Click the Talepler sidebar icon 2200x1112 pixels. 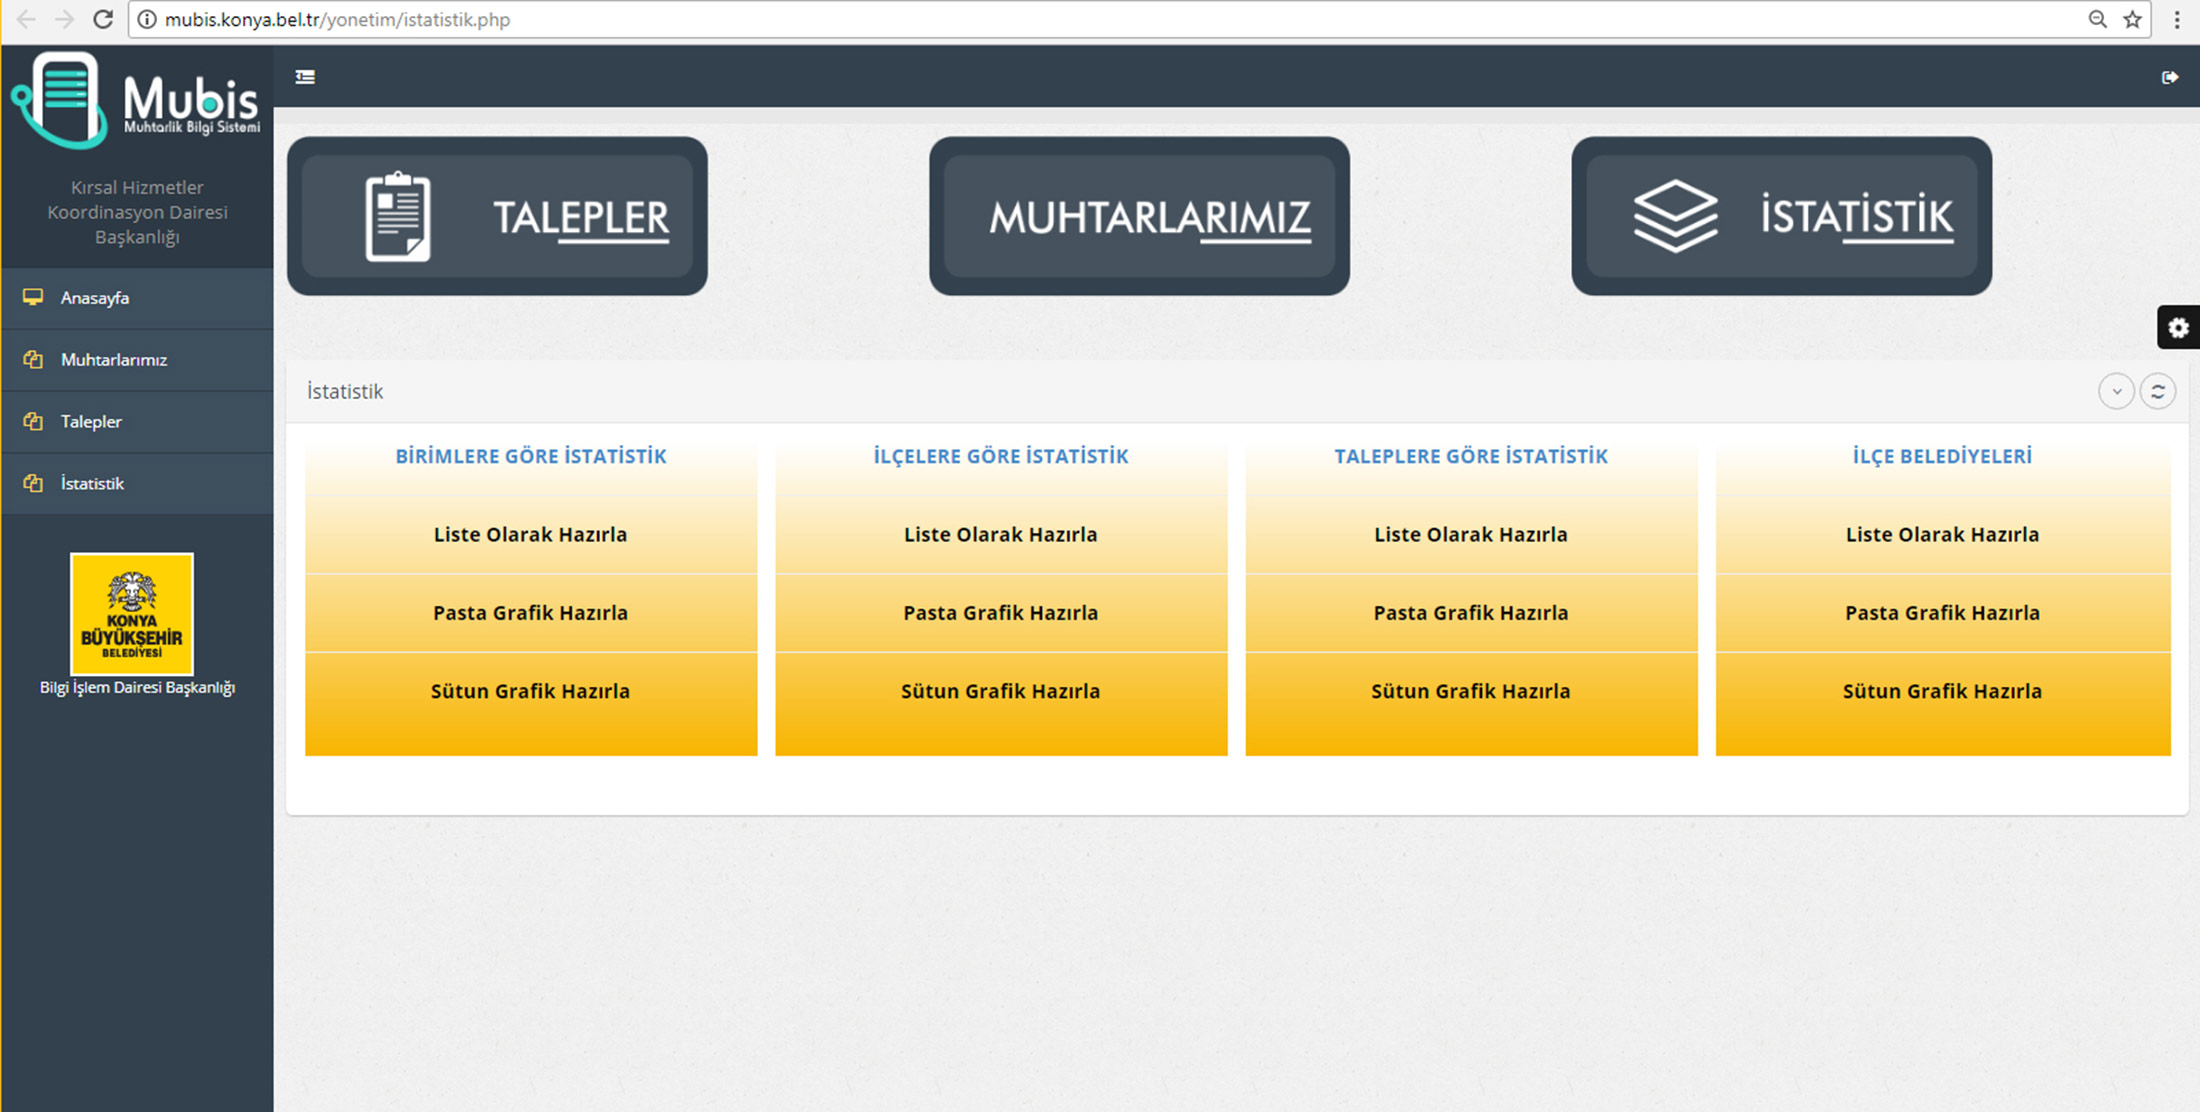tap(33, 421)
